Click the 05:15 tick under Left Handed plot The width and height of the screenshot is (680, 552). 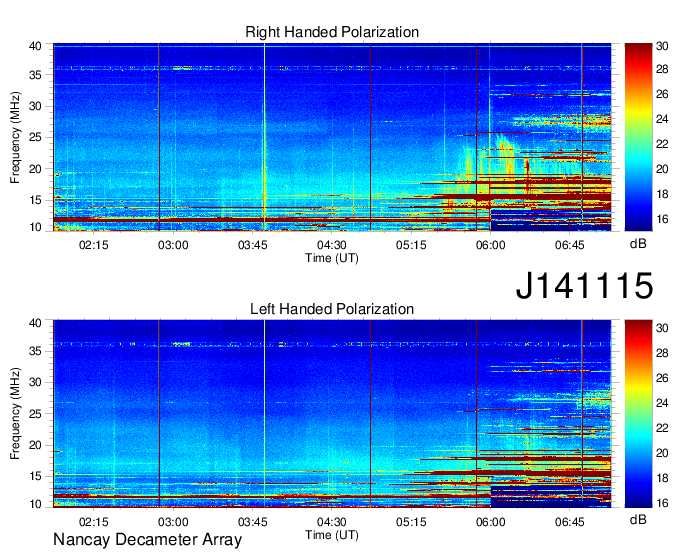point(411,522)
